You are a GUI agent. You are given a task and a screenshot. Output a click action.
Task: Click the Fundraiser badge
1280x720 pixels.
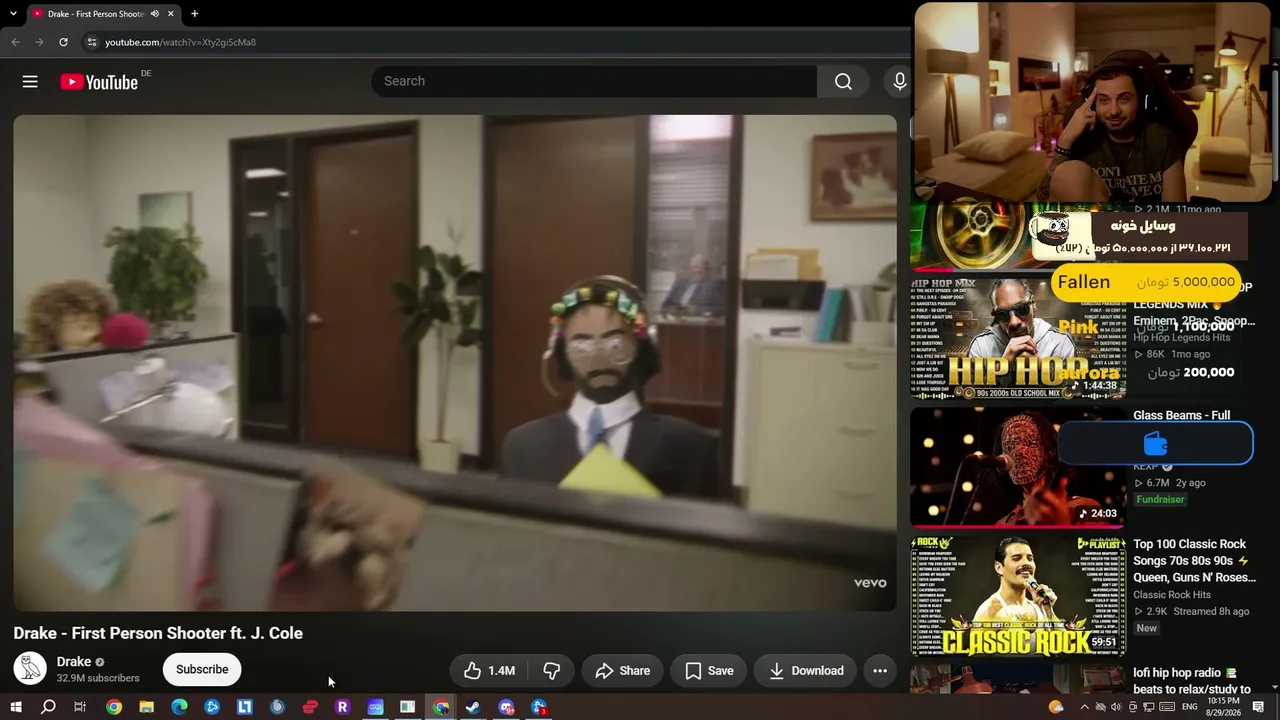pyautogui.click(x=1160, y=499)
